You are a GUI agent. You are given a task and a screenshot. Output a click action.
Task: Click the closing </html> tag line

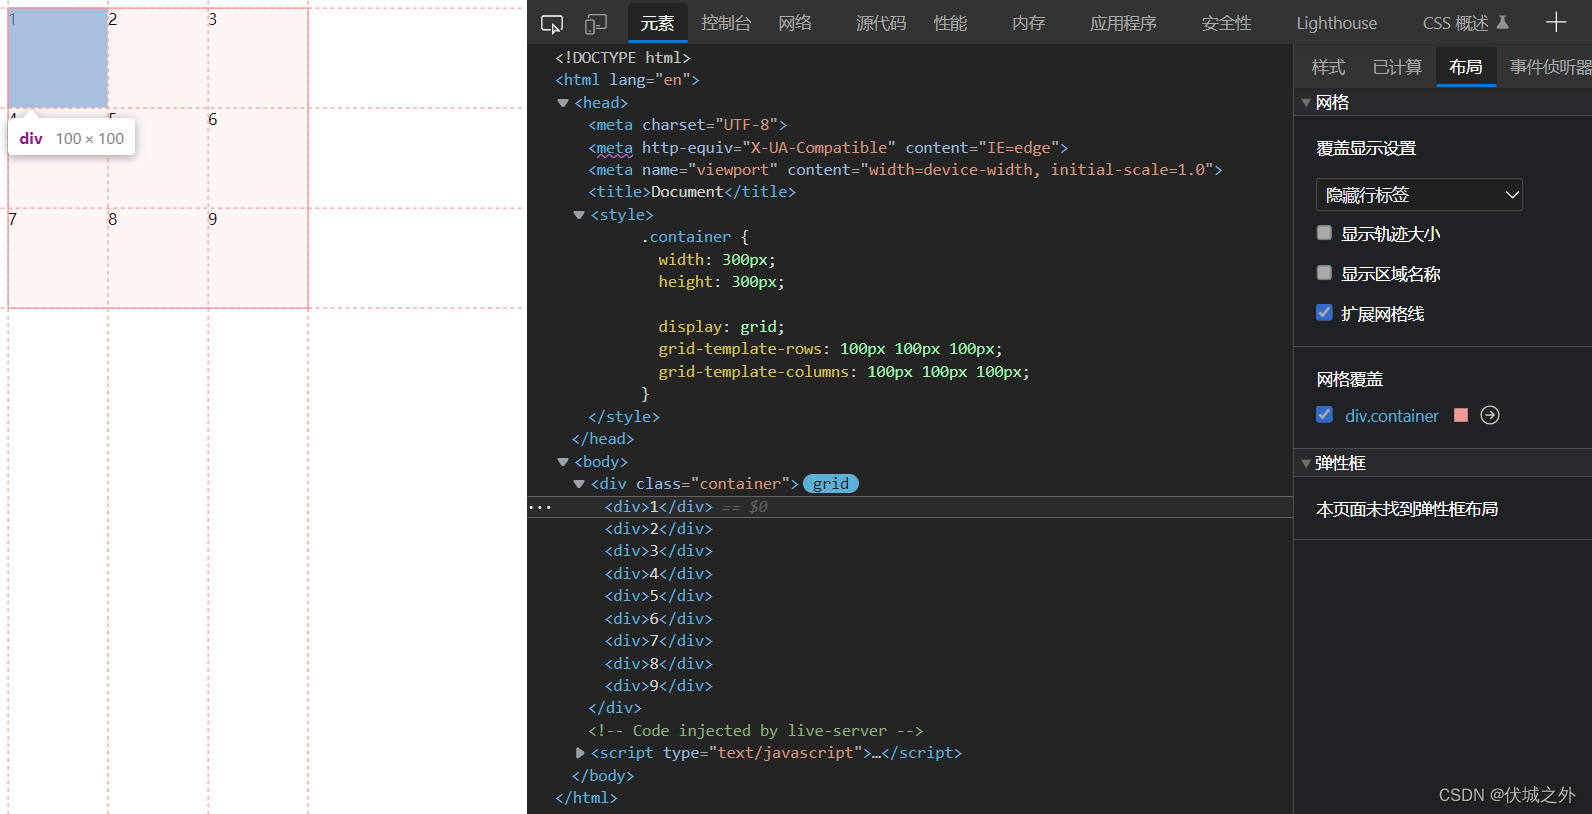click(x=586, y=798)
